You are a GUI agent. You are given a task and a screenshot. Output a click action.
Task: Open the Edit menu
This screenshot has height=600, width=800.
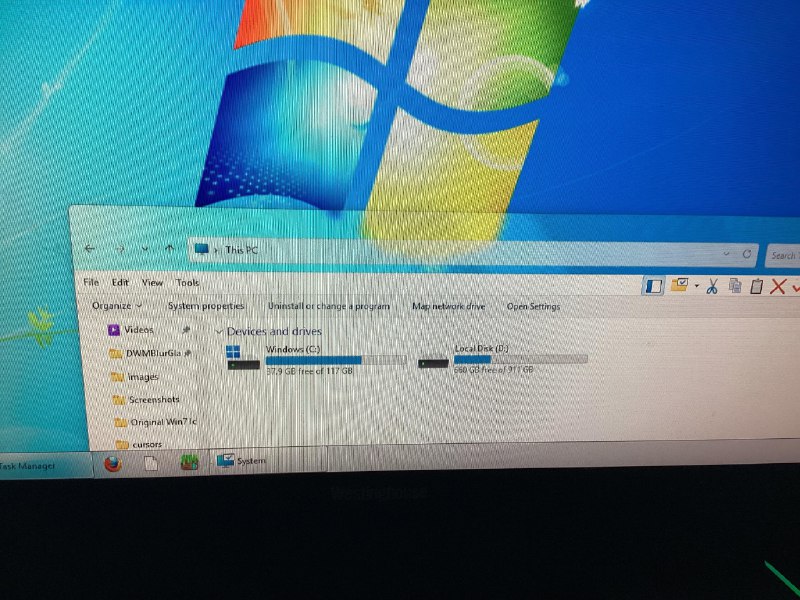tap(120, 282)
